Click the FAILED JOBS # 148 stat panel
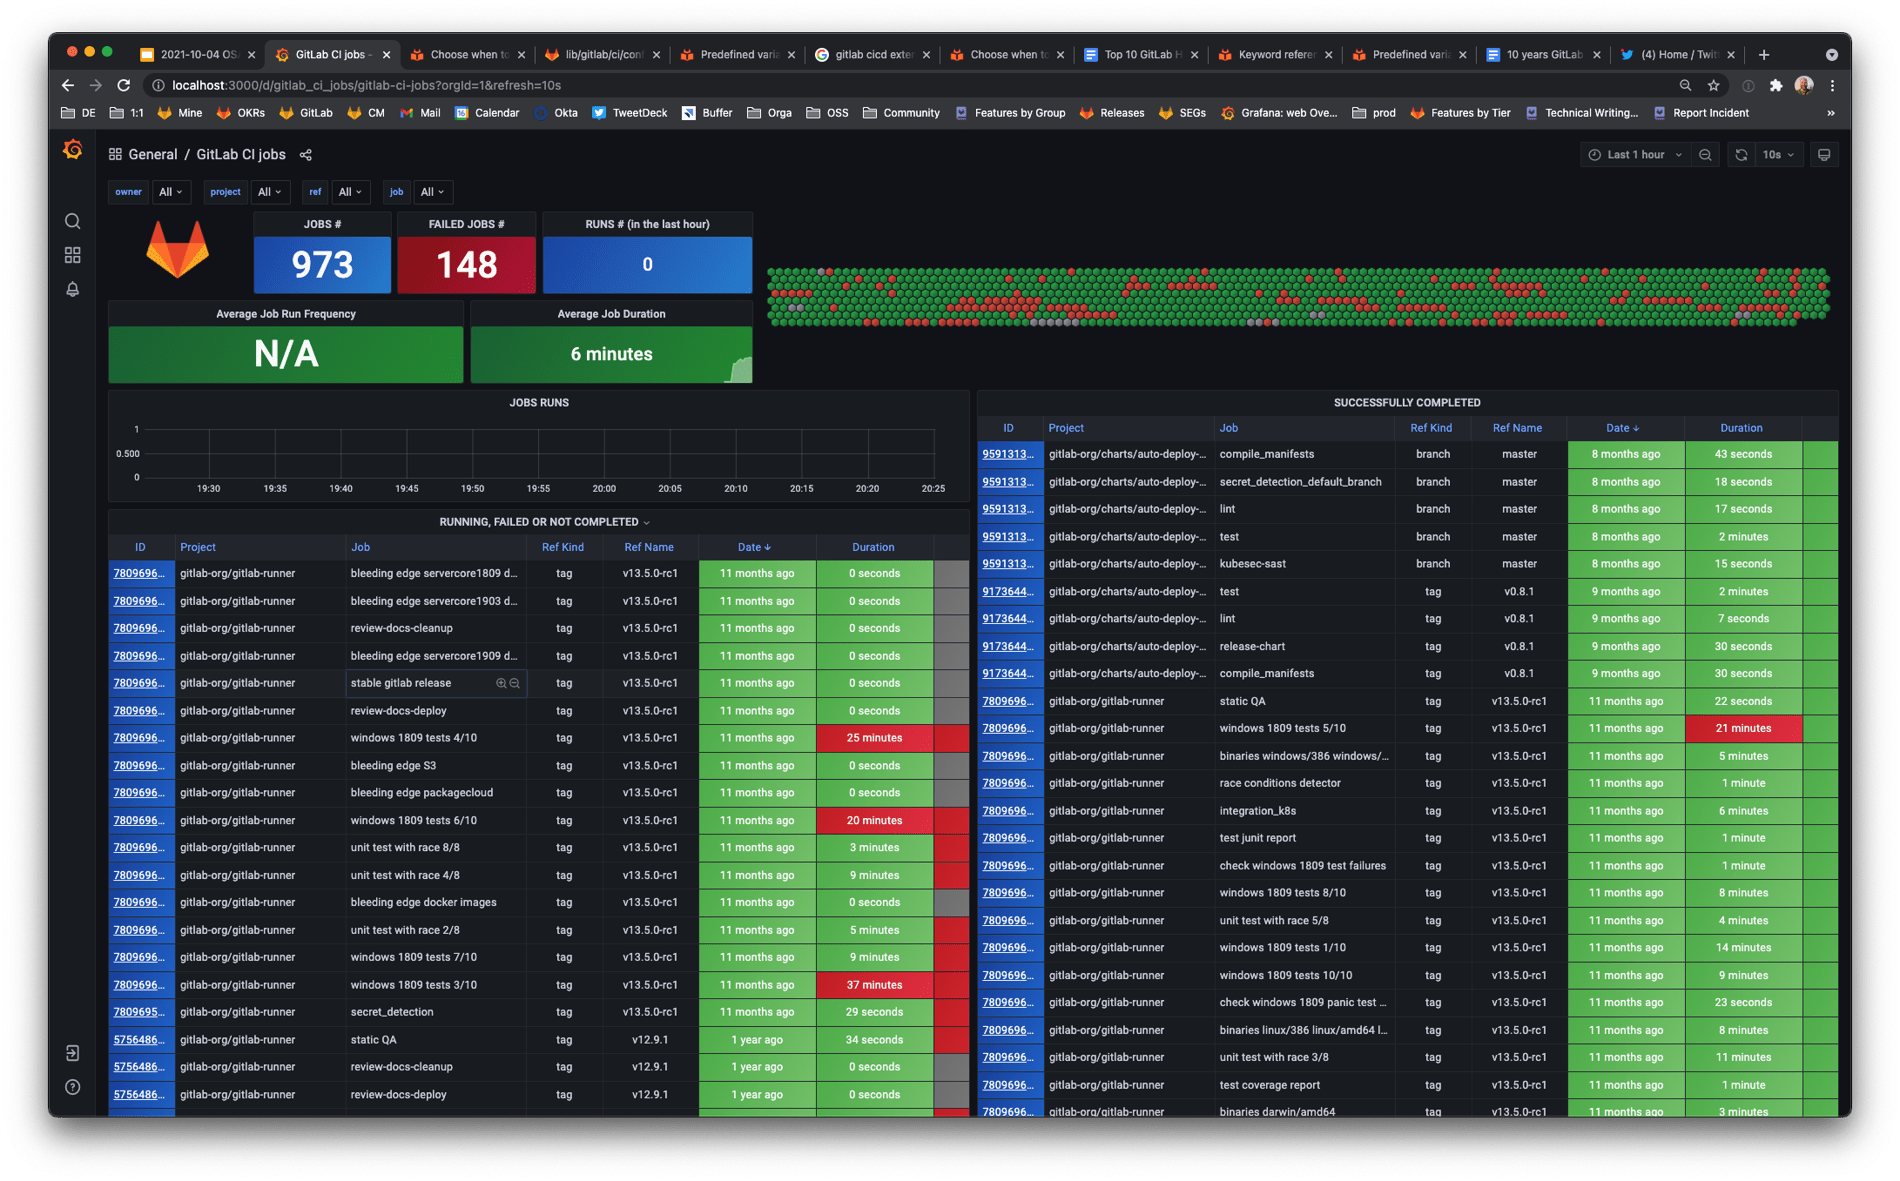The image size is (1900, 1181). coord(467,254)
